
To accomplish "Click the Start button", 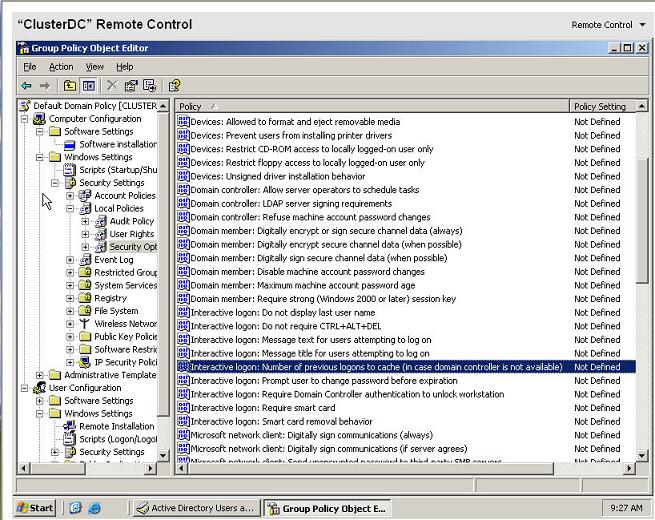I will pyautogui.click(x=35, y=508).
